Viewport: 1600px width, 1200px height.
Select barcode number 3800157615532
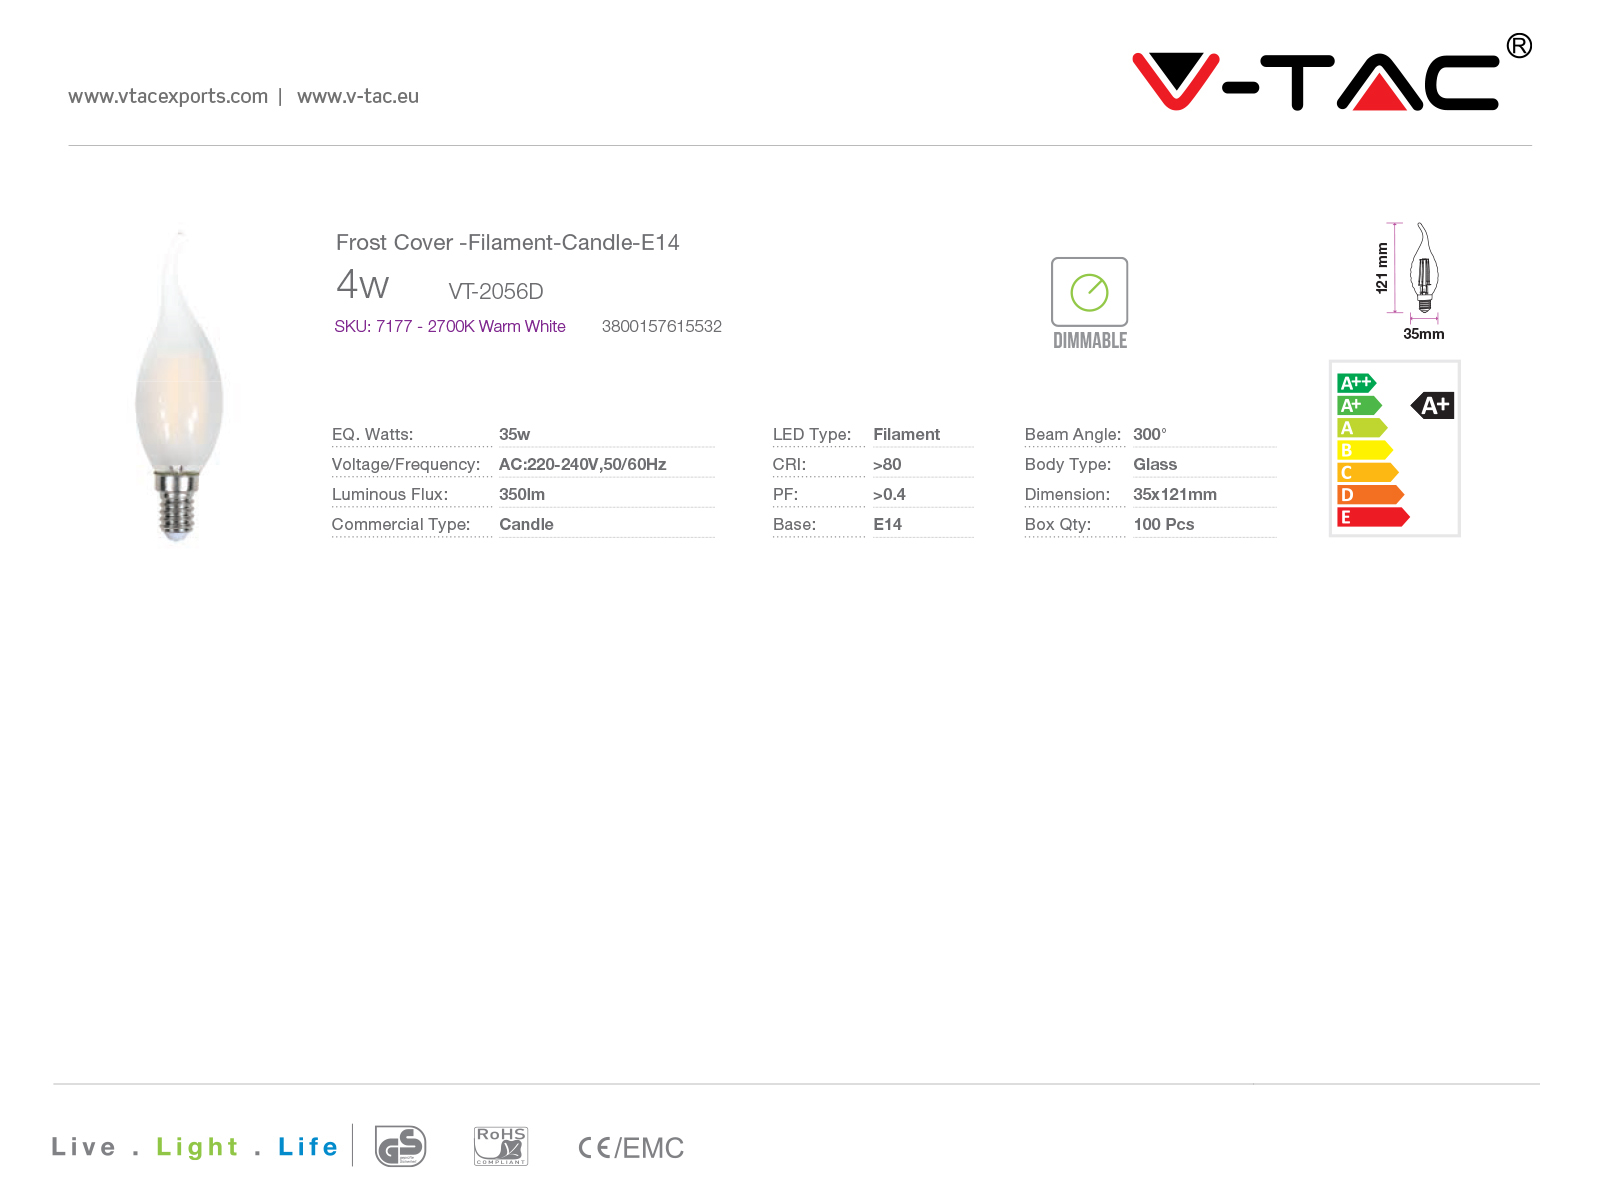pyautogui.click(x=662, y=326)
